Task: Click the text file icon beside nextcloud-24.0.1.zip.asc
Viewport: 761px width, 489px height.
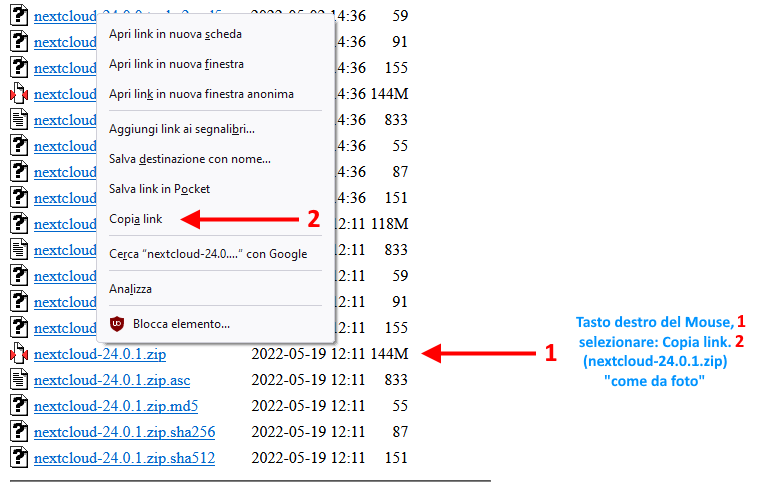Action: click(17, 380)
